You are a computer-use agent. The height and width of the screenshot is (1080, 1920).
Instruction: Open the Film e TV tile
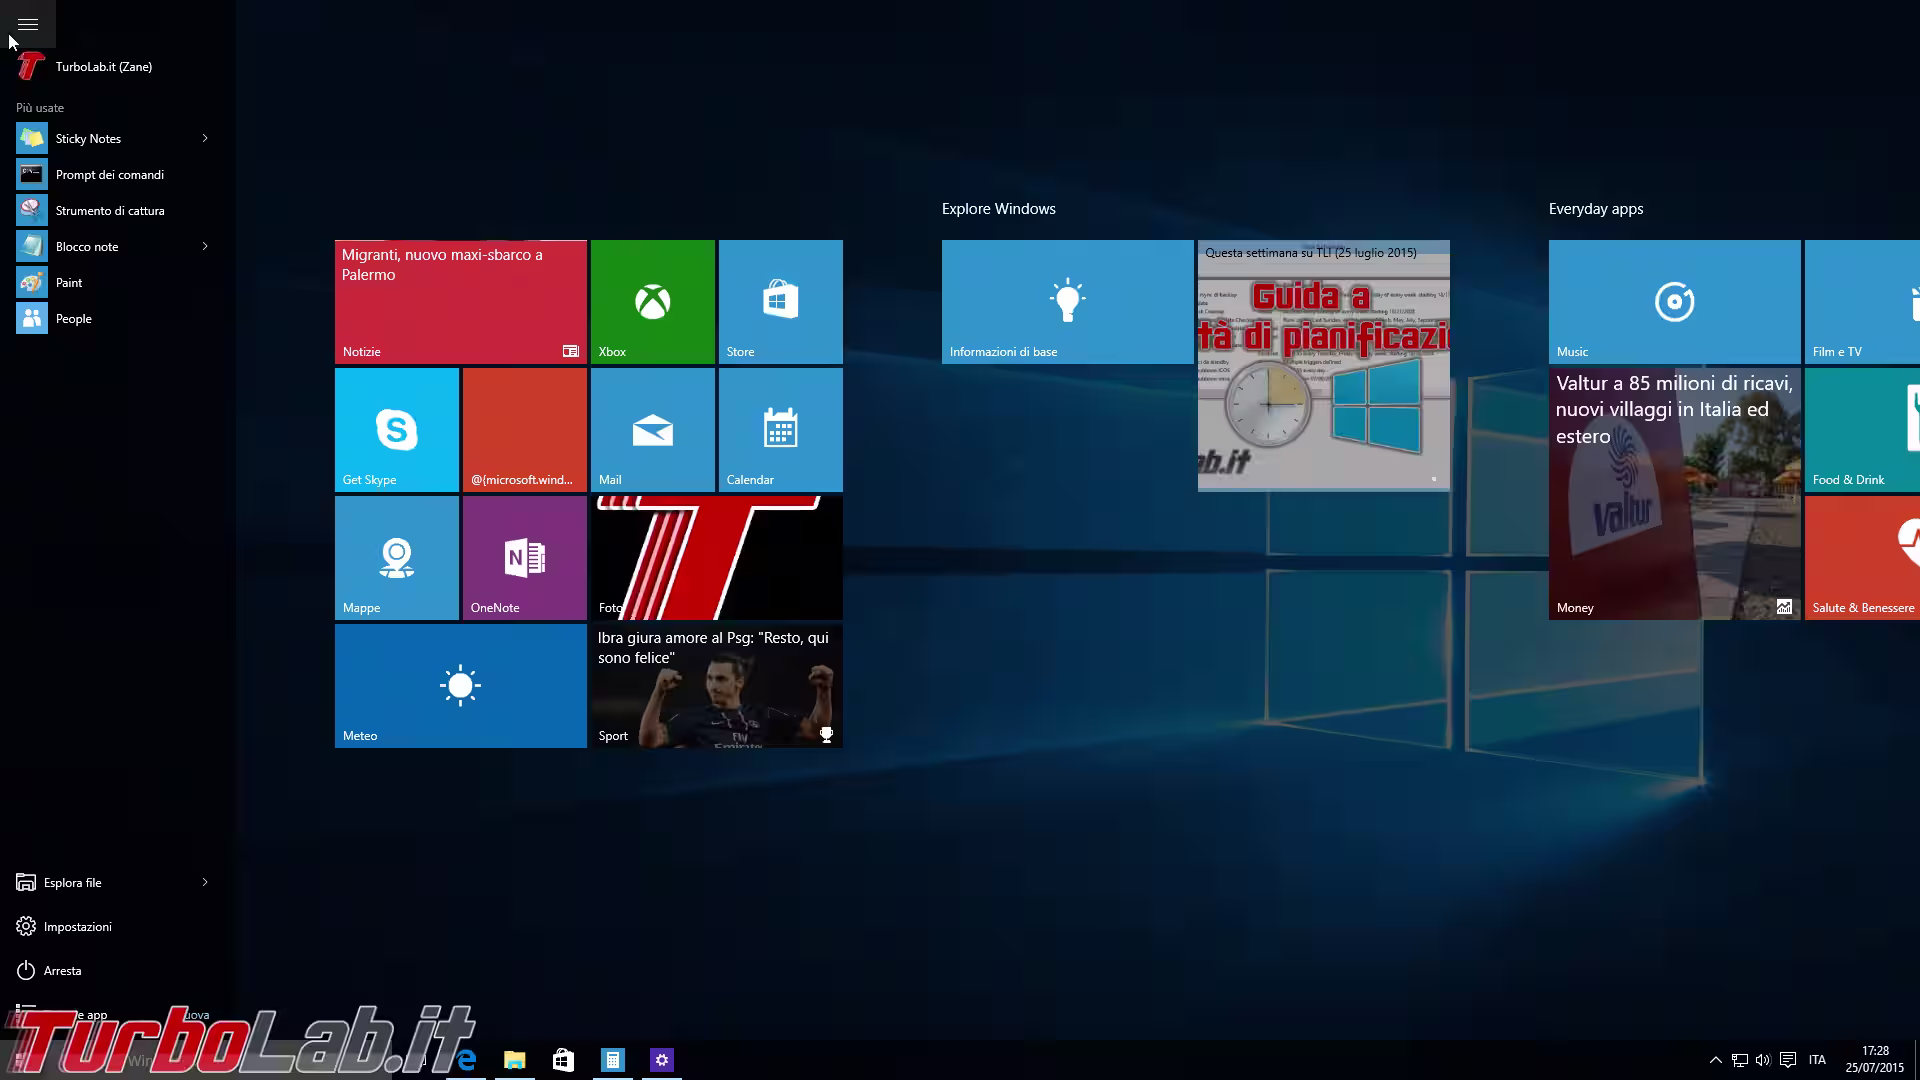point(1862,302)
